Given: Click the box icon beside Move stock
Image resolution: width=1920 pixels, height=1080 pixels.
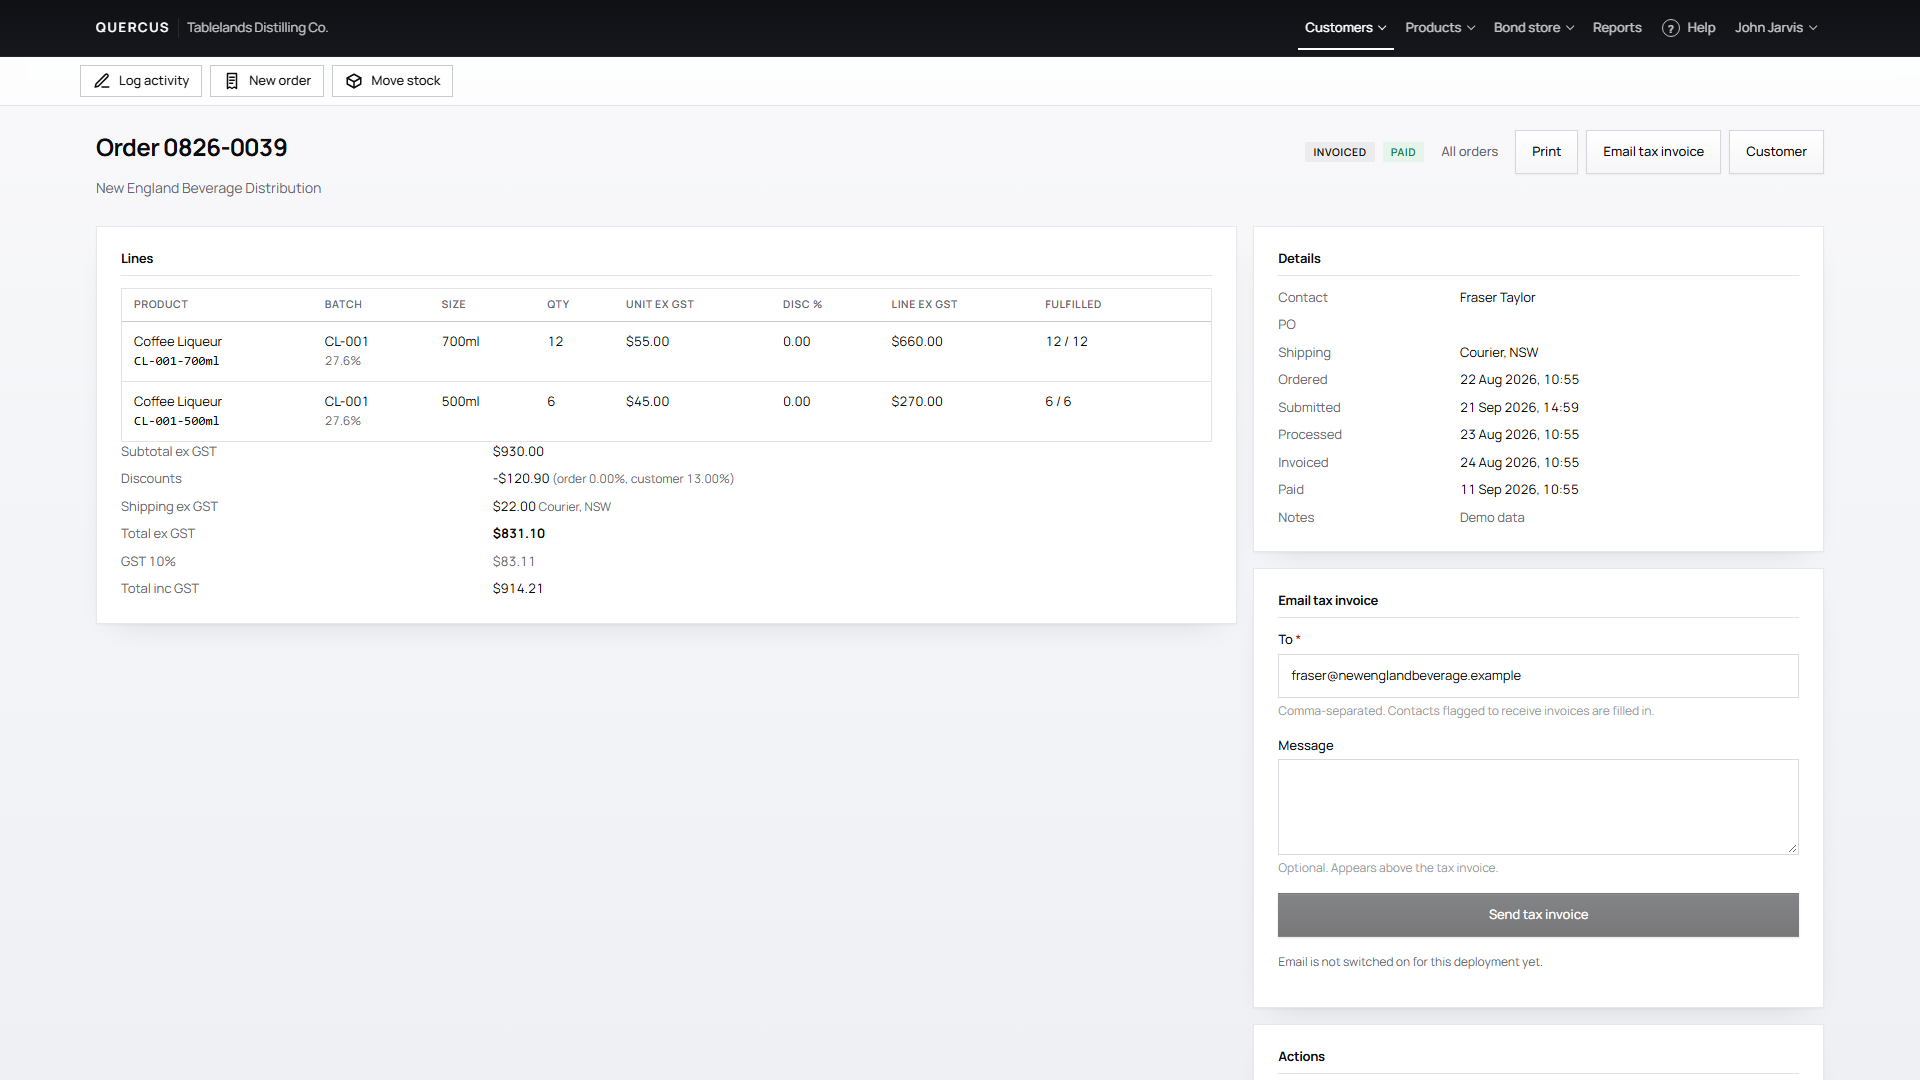Looking at the screenshot, I should tap(354, 81).
